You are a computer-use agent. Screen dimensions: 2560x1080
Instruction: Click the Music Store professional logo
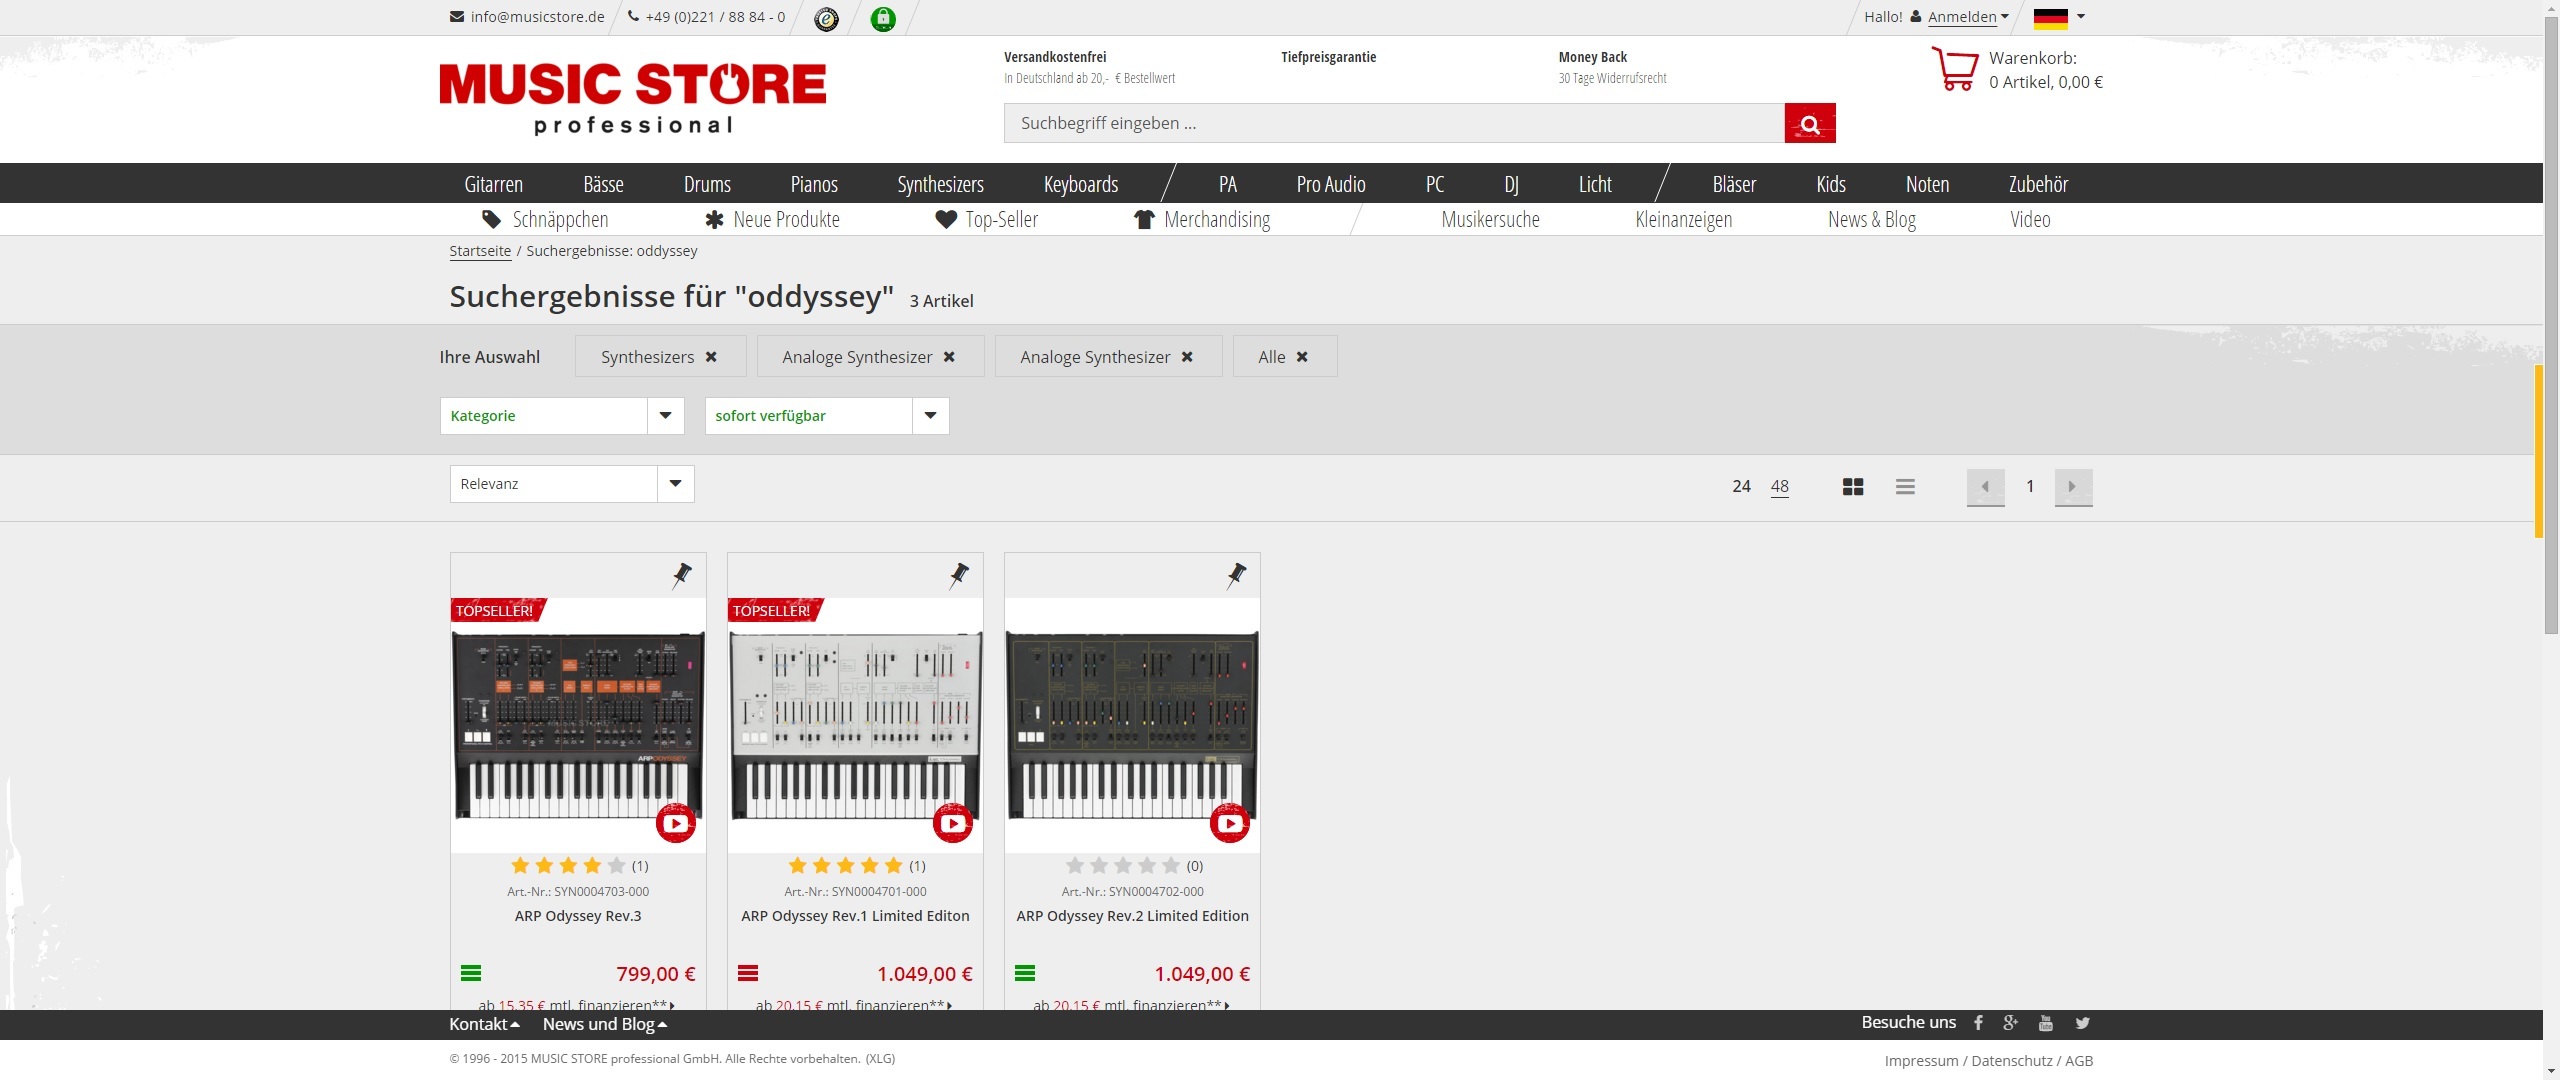click(x=633, y=98)
